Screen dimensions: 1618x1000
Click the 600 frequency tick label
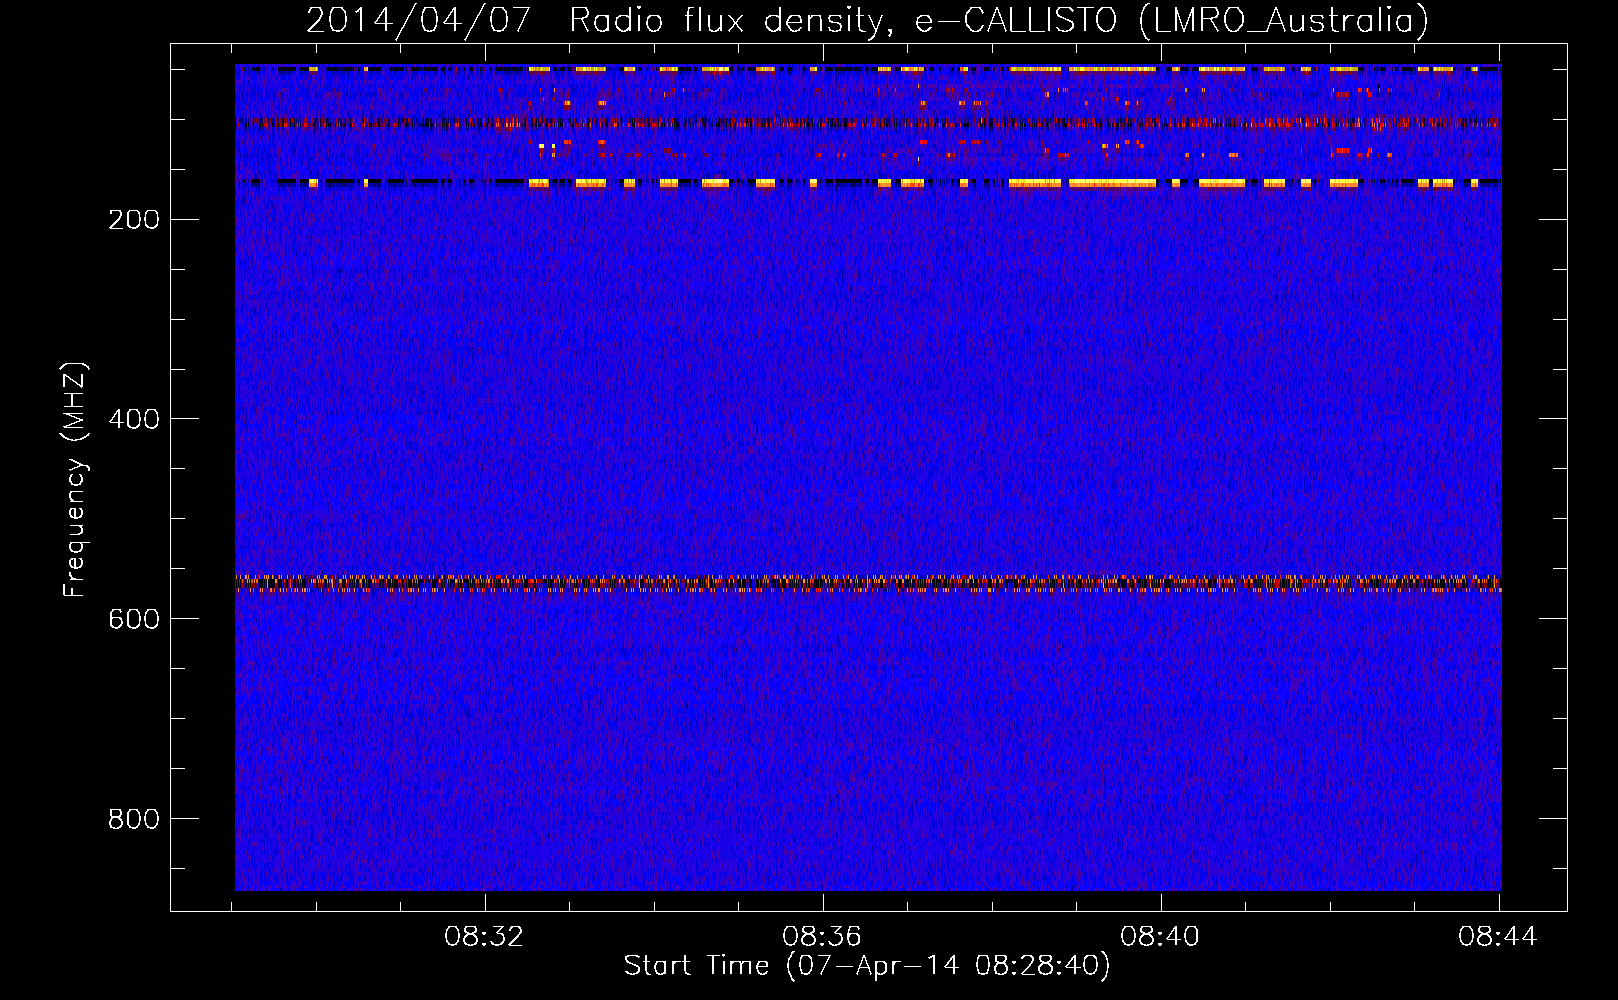pos(134,619)
